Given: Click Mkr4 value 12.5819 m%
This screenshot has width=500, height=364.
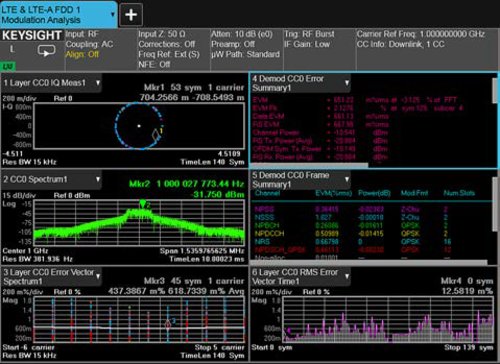Looking at the screenshot, I should 467,291.
